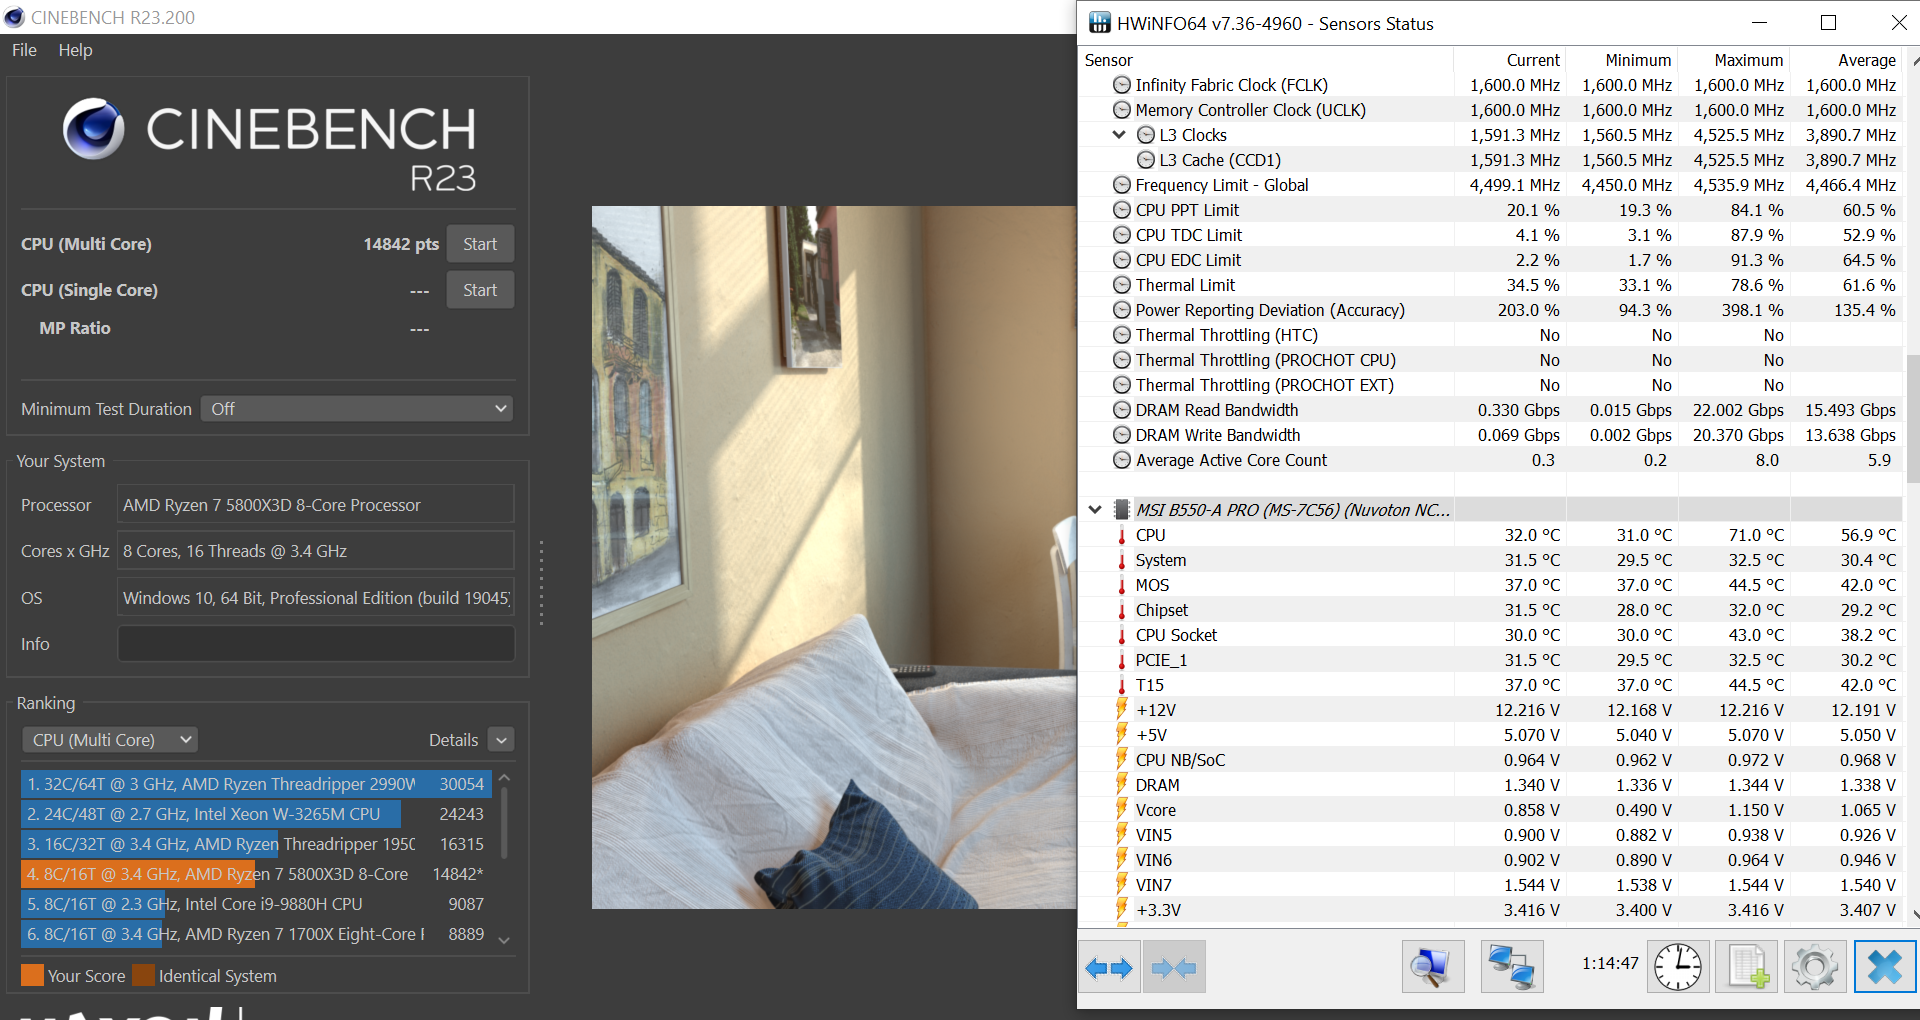Click the brown Identical System legend swatch
1920x1020 pixels.
coord(143,975)
